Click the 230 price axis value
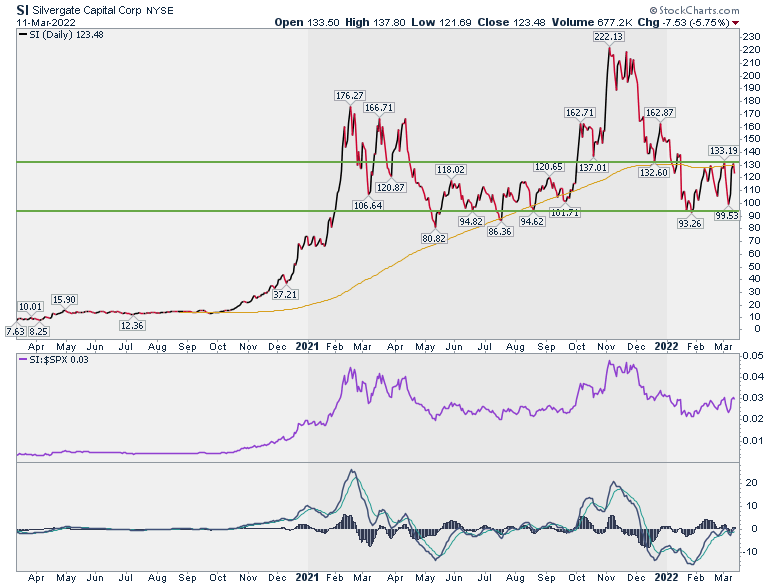Screen dimensions: 780x586 tap(751, 37)
